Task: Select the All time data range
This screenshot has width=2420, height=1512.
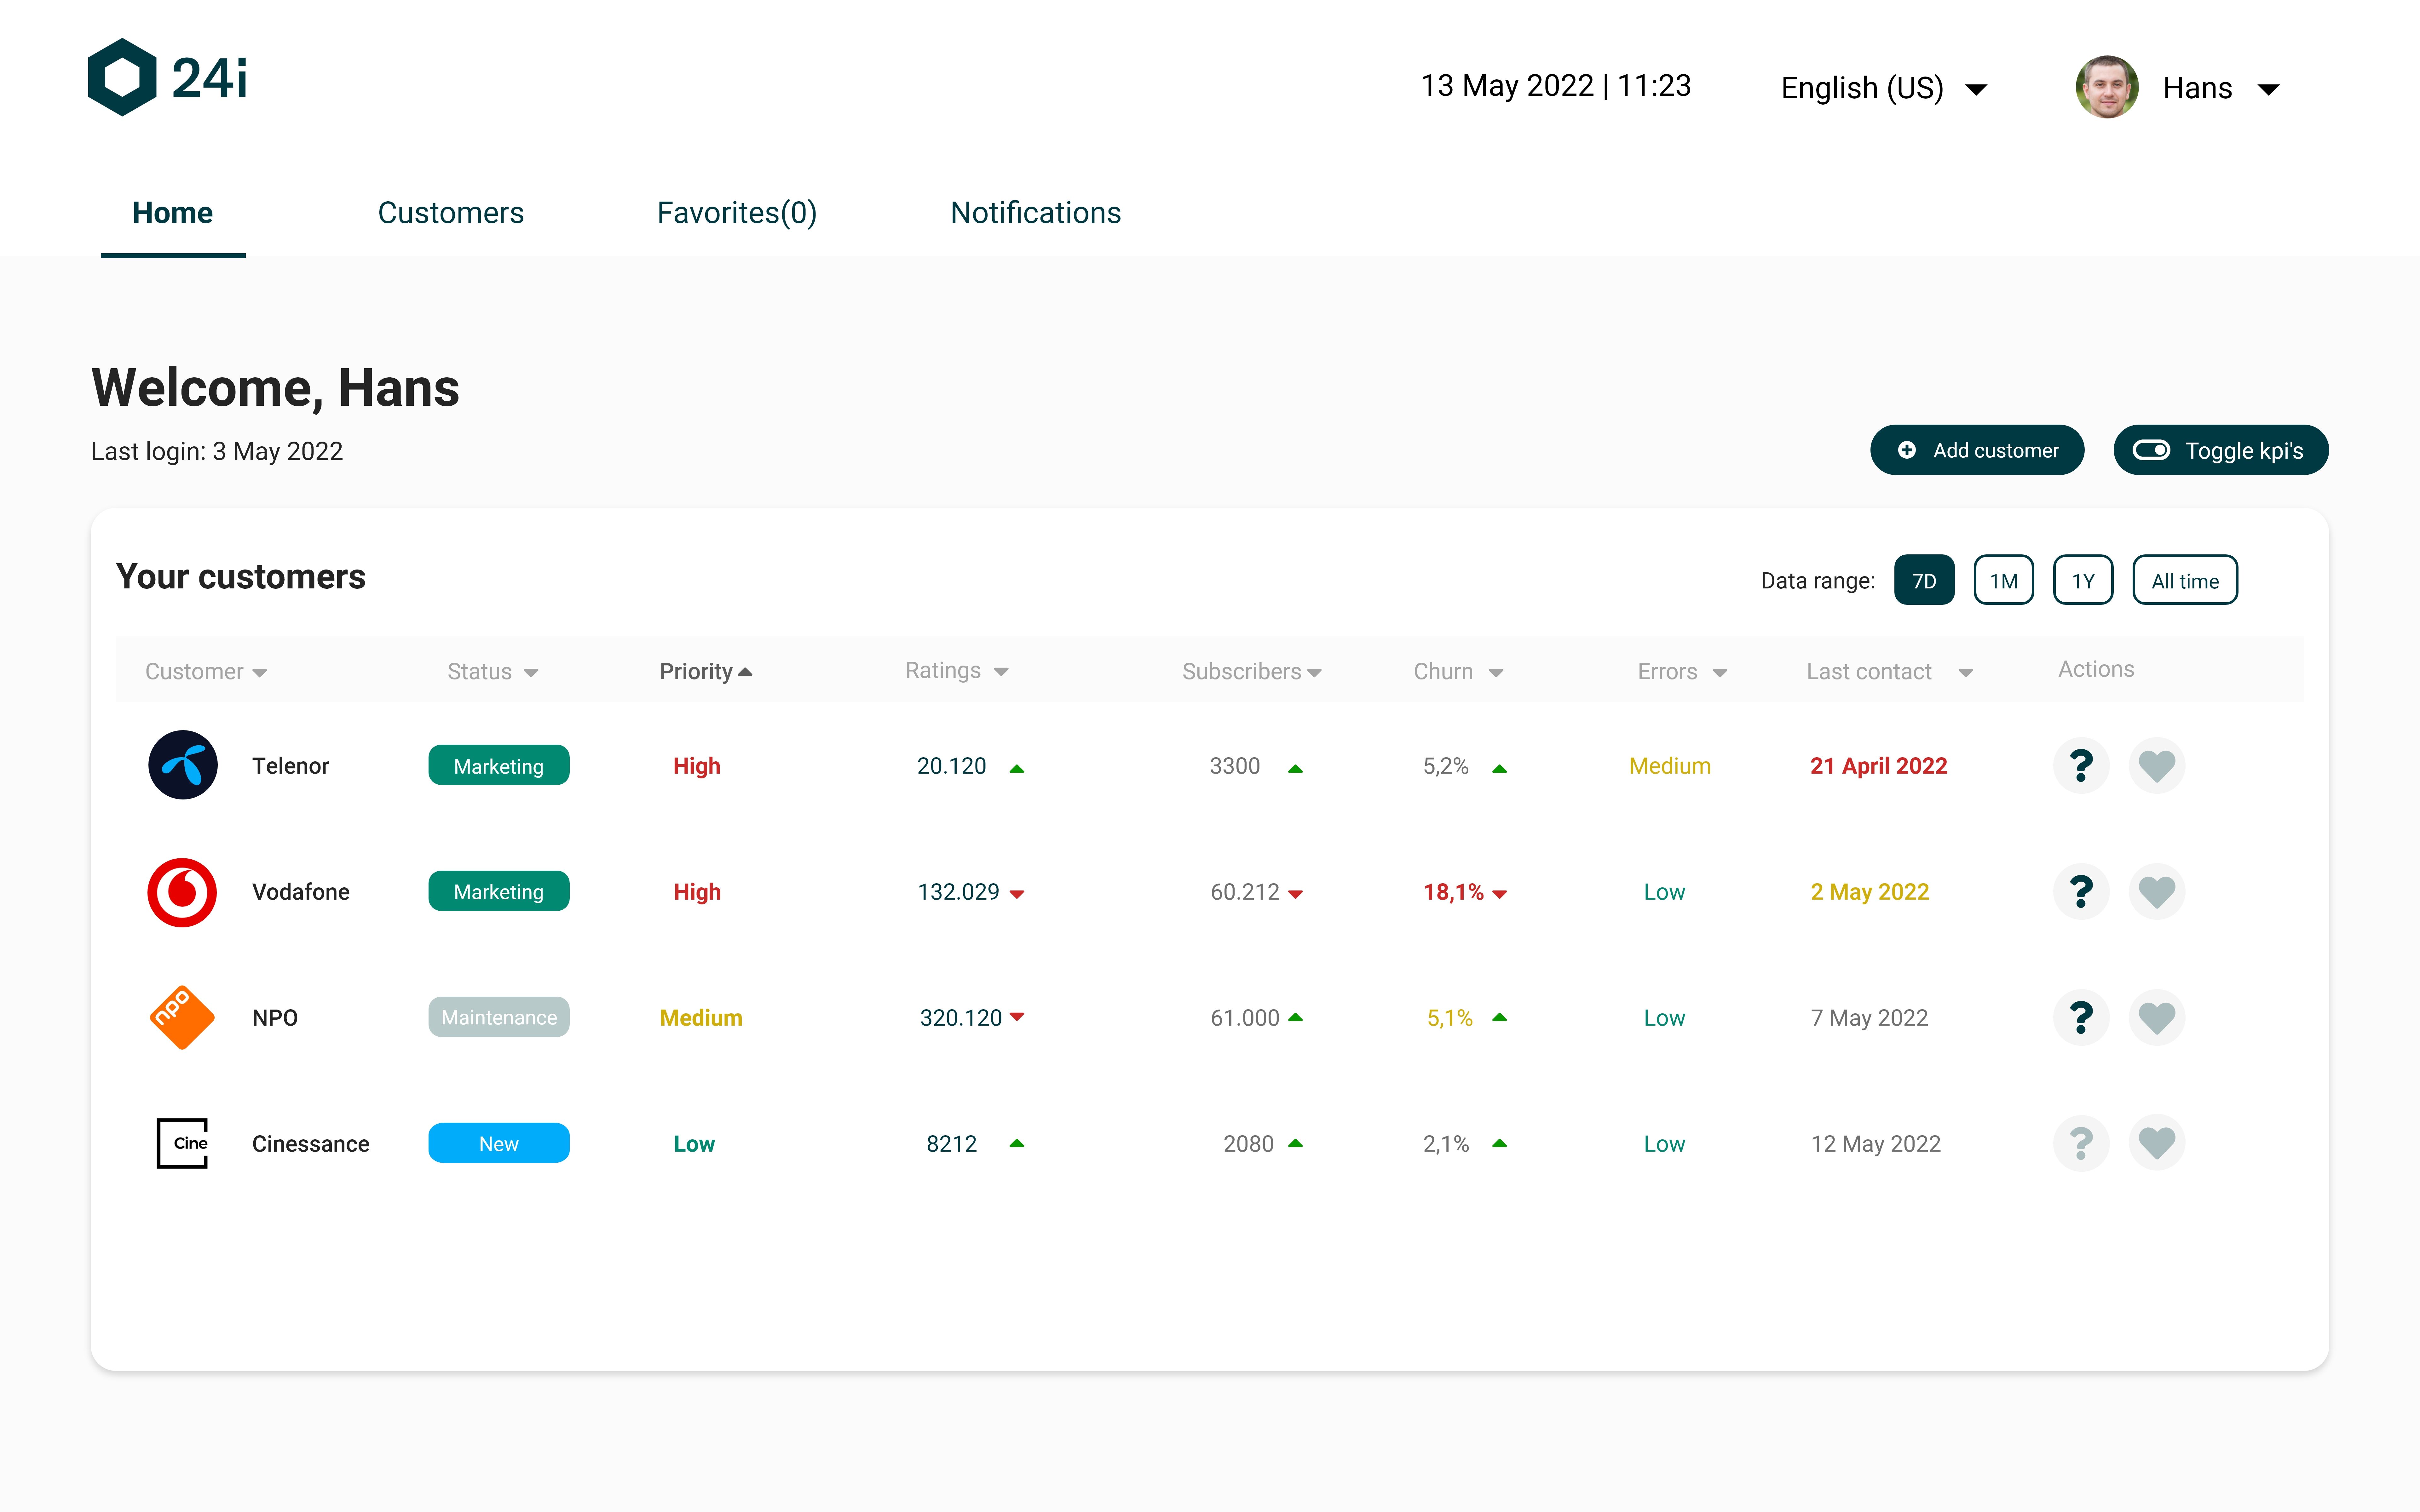Action: pyautogui.click(x=2185, y=580)
